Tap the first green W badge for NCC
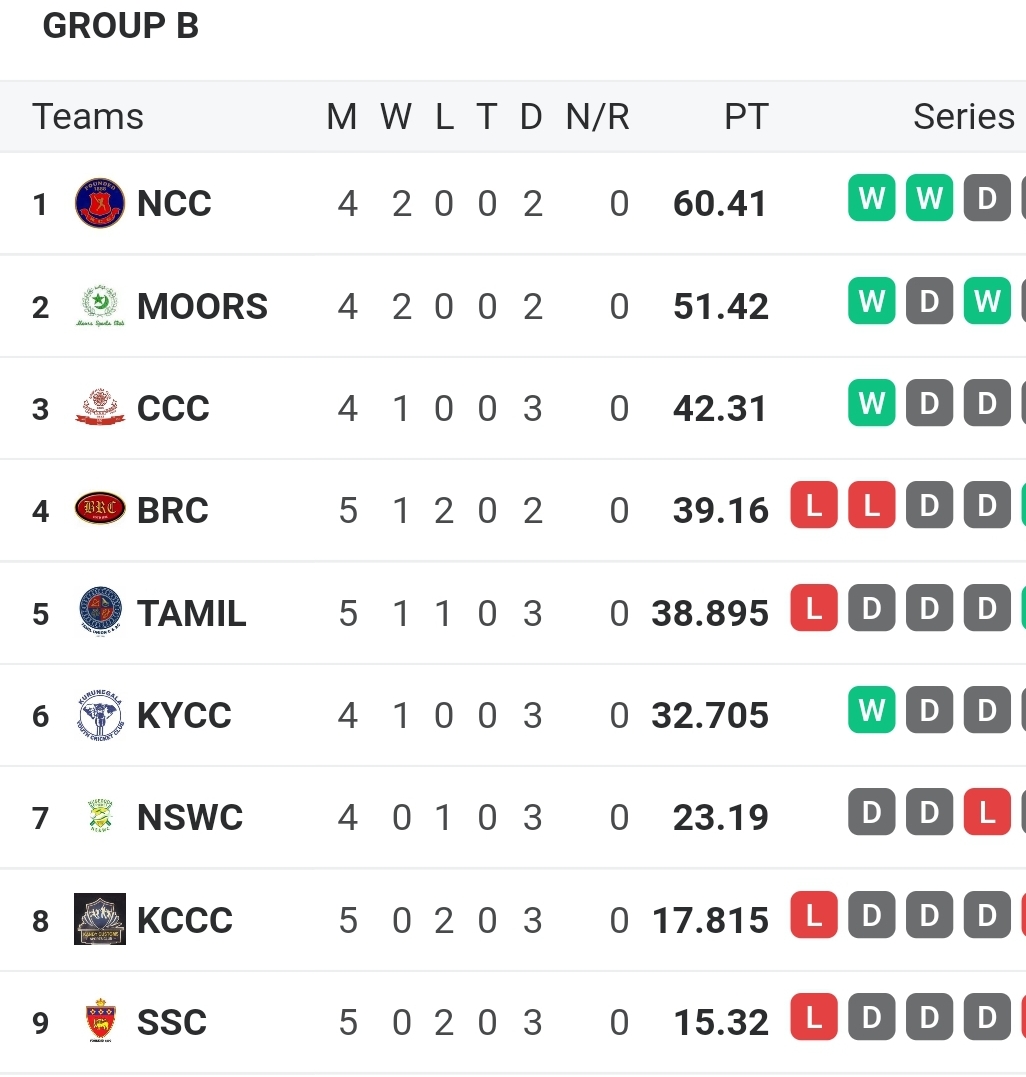This screenshot has height=1077, width=1026. click(x=871, y=198)
